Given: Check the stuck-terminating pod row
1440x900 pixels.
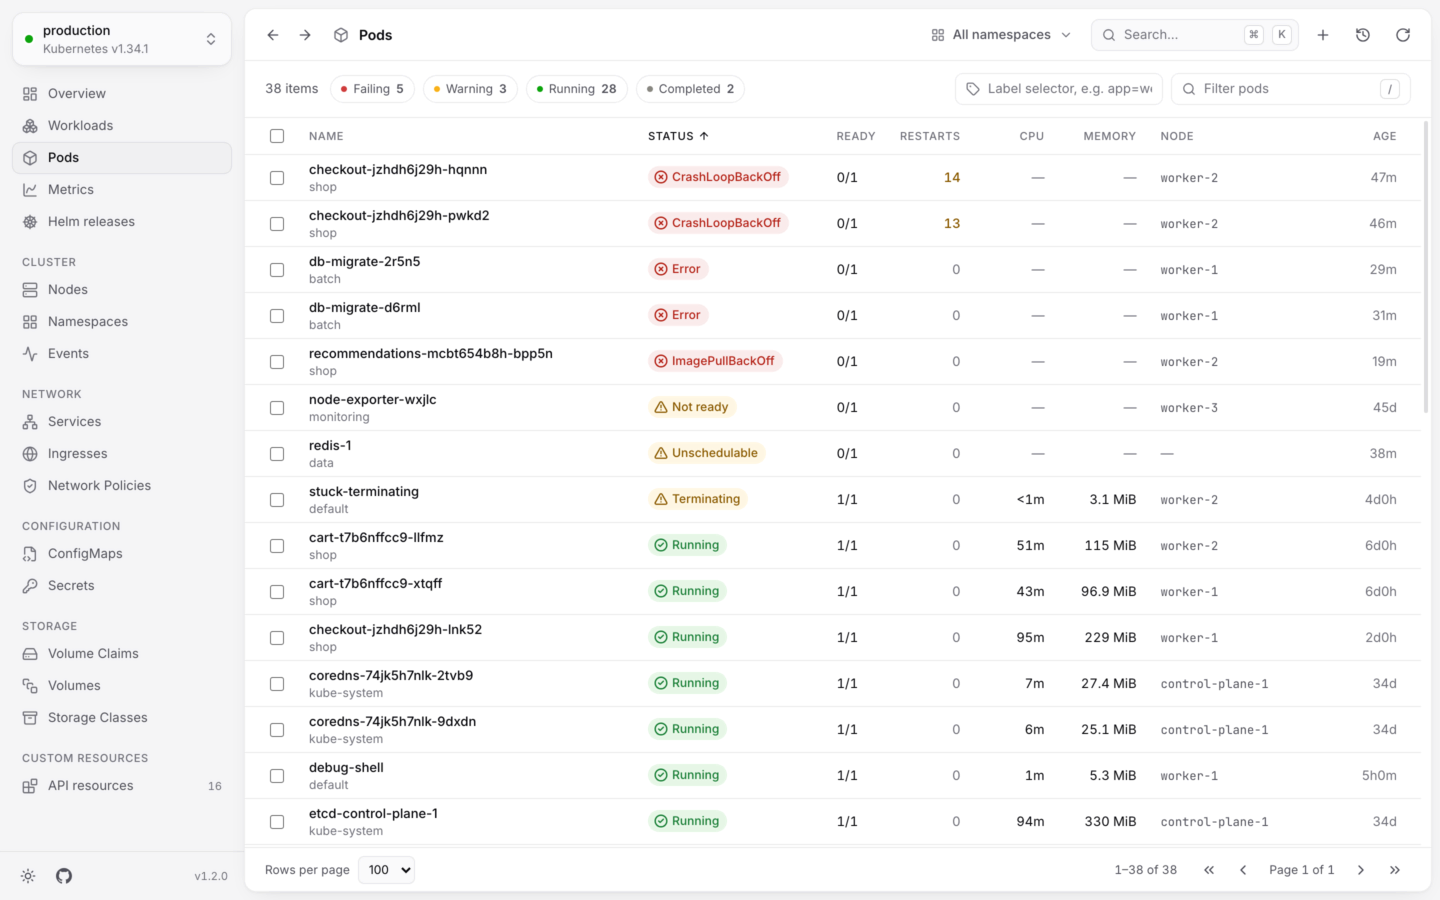Looking at the screenshot, I should pyautogui.click(x=277, y=500).
